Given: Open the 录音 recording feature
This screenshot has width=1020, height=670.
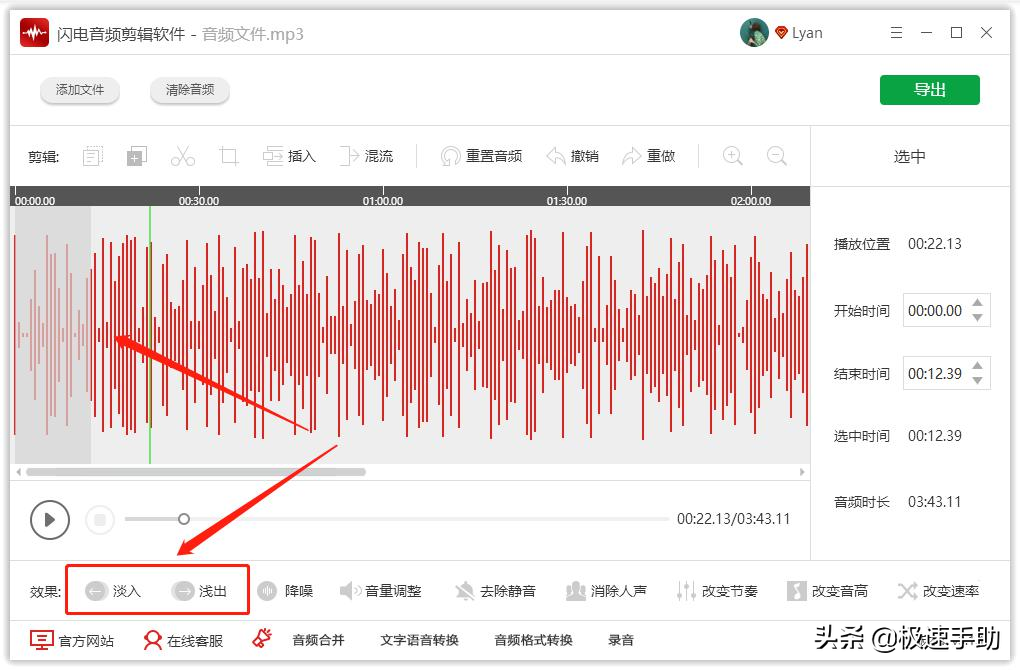Looking at the screenshot, I should [x=620, y=639].
